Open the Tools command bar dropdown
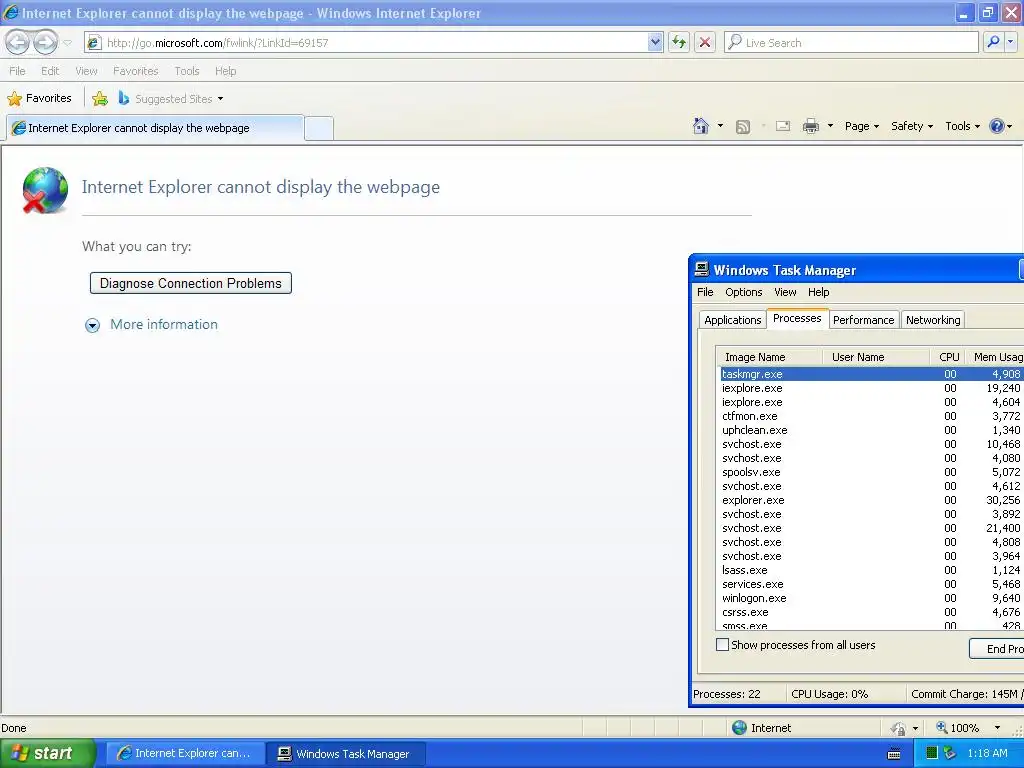 962,126
